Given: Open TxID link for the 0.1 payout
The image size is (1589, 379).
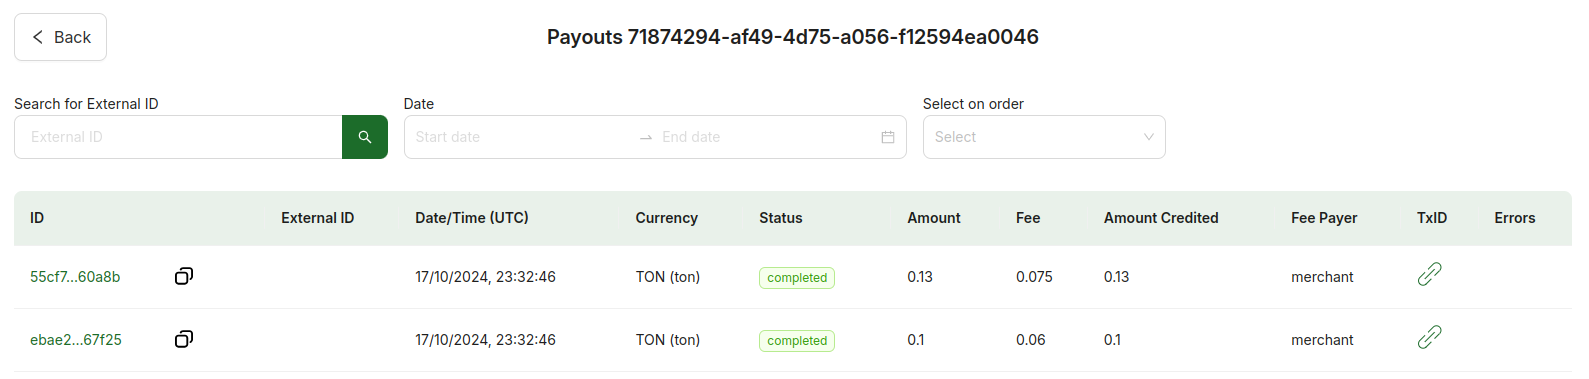Looking at the screenshot, I should pyautogui.click(x=1430, y=337).
